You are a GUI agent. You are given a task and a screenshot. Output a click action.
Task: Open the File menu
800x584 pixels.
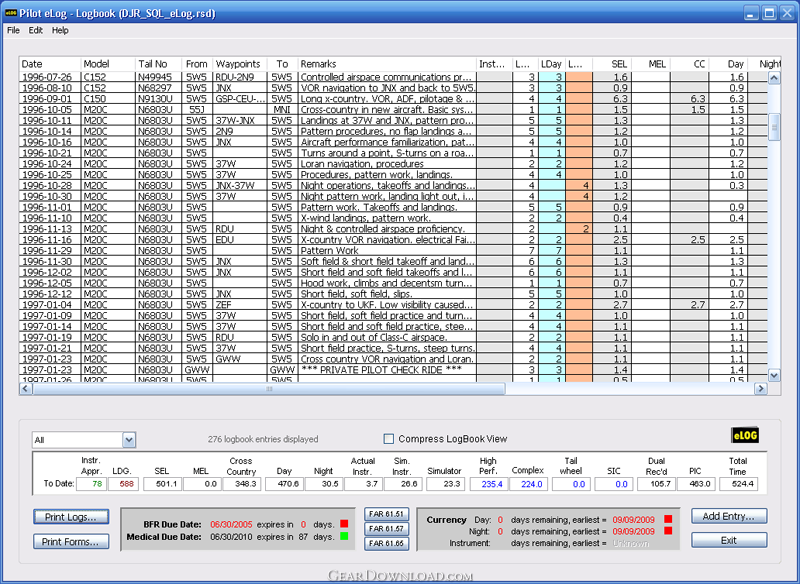click(13, 30)
